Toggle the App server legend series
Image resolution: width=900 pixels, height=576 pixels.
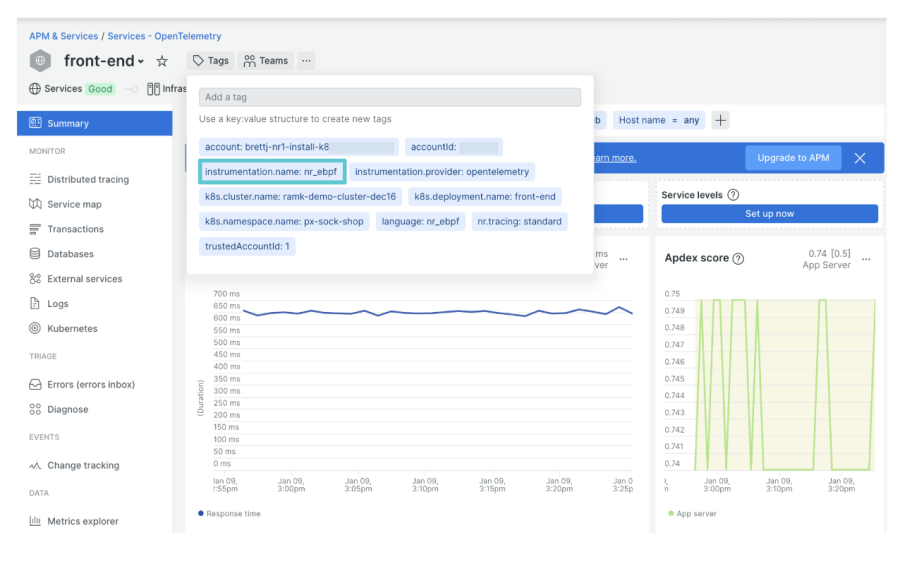pyautogui.click(x=692, y=513)
